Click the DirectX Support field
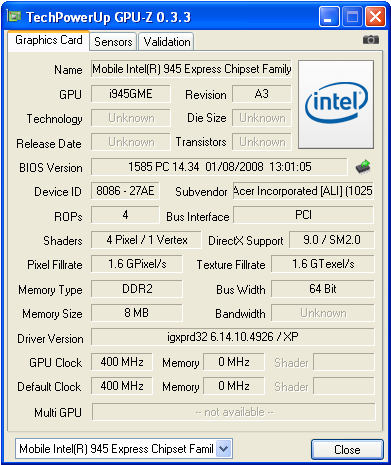 332,240
